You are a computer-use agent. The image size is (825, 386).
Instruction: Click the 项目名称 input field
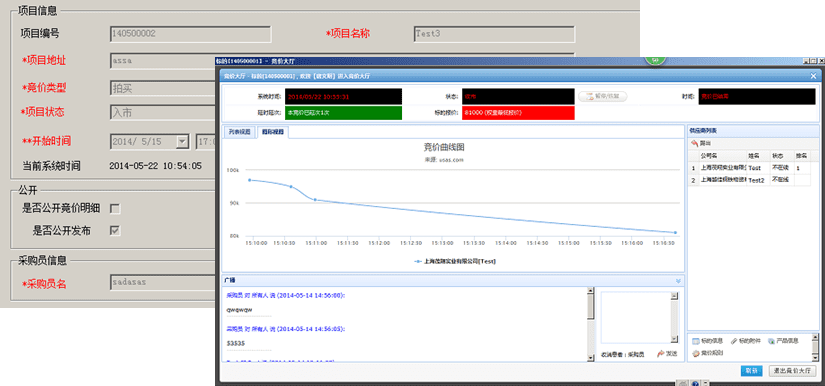pyautogui.click(x=494, y=34)
